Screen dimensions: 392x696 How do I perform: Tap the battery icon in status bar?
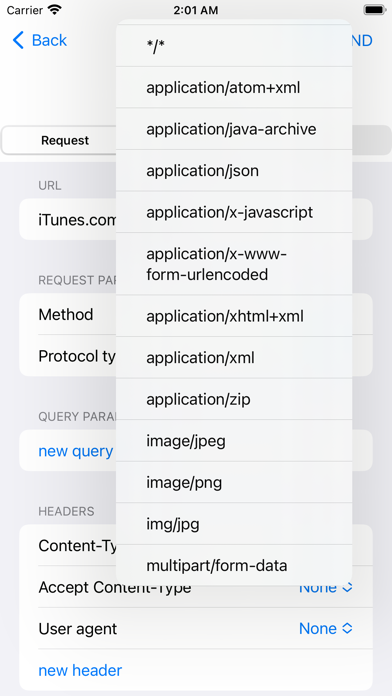click(374, 10)
